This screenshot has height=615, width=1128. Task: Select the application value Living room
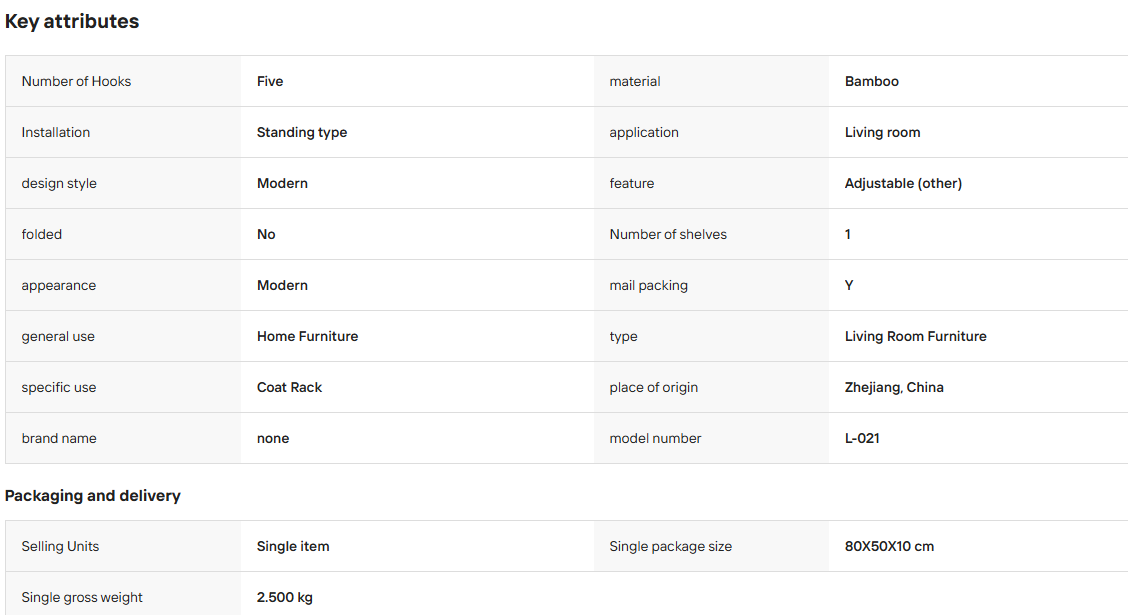point(882,132)
